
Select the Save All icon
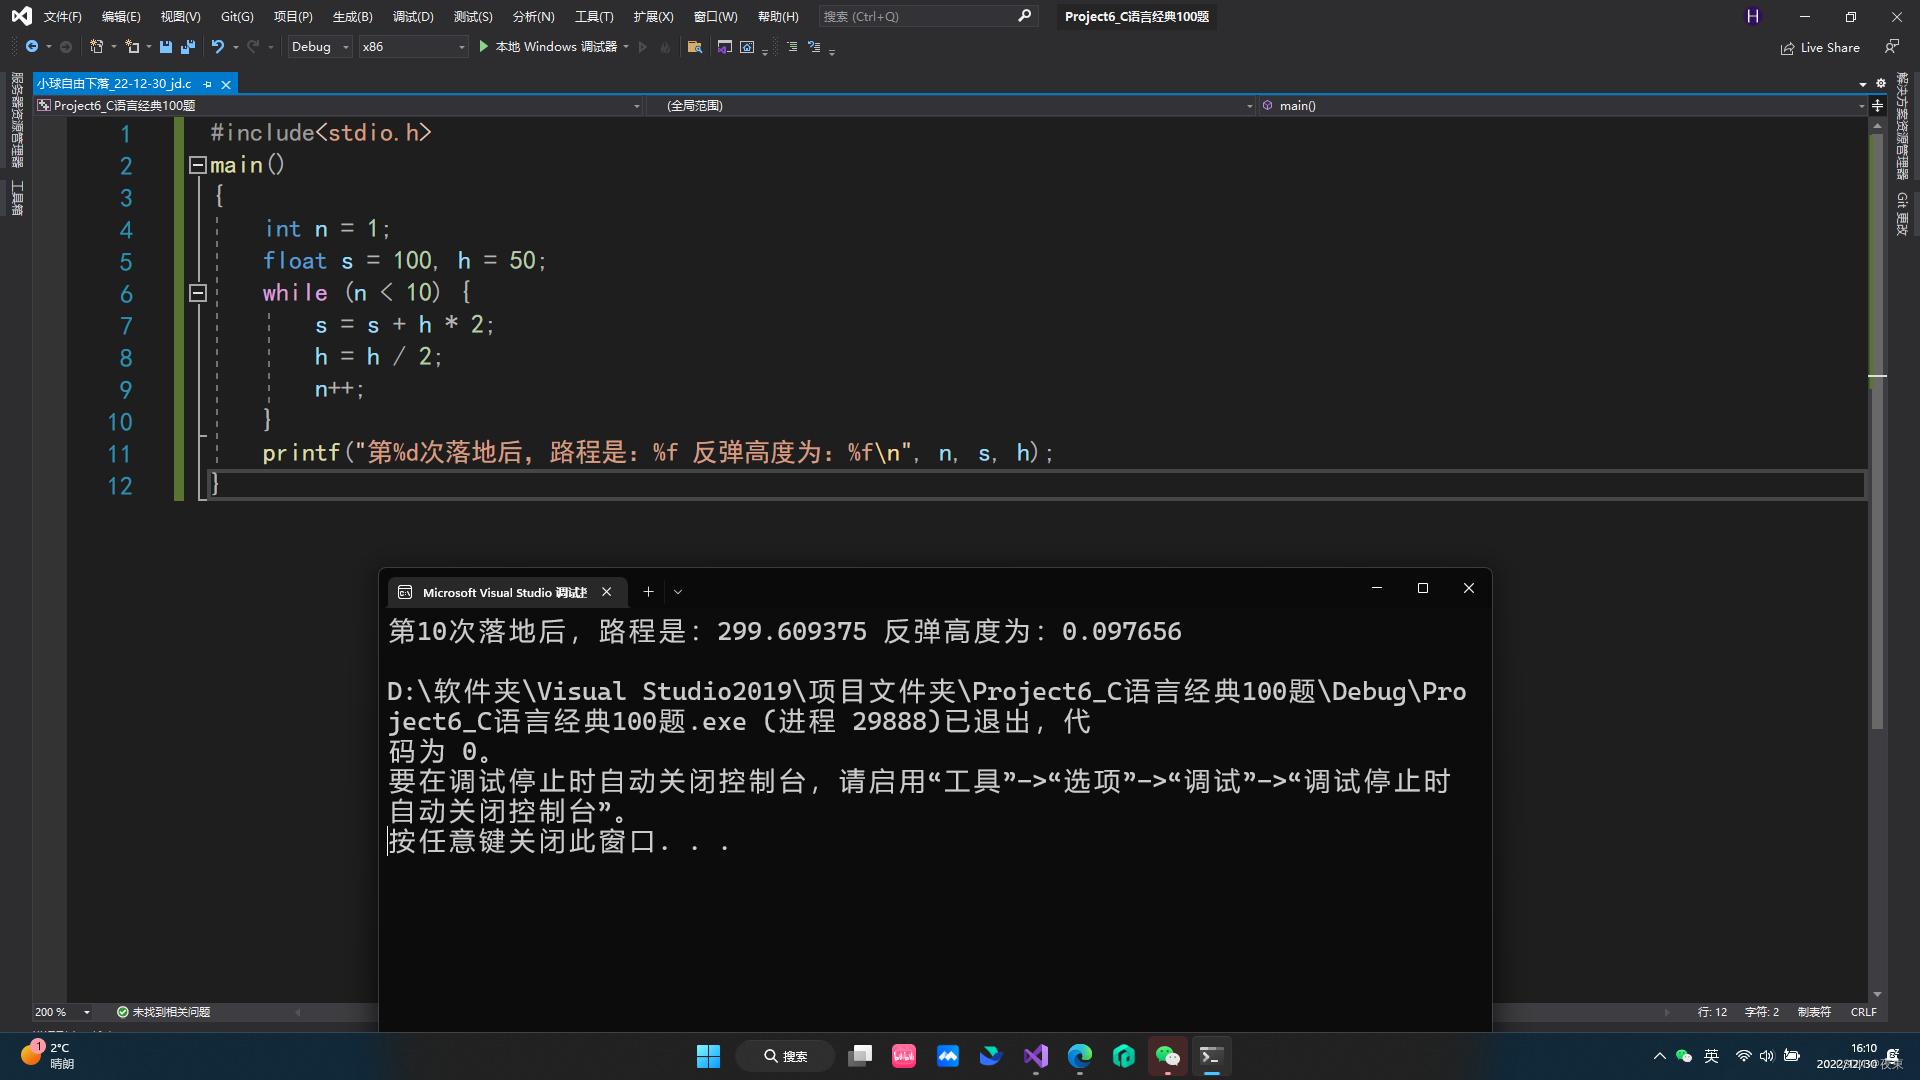187,47
